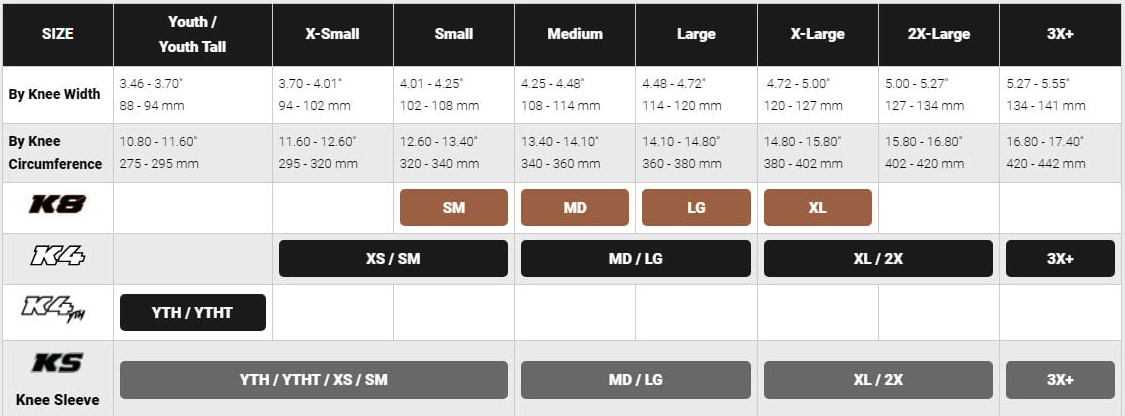Viewport: 1125px width, 416px height.
Task: Choose the K8 LG size option
Action: [696, 207]
